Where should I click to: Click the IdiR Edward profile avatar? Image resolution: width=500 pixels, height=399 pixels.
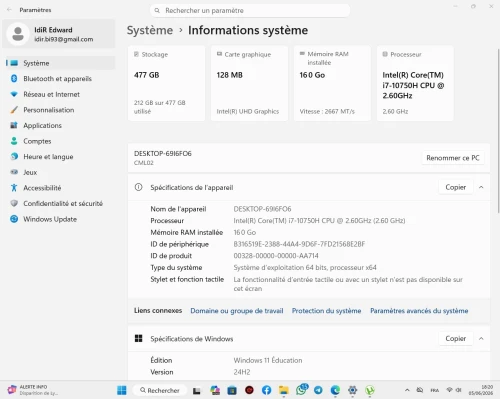(18, 34)
